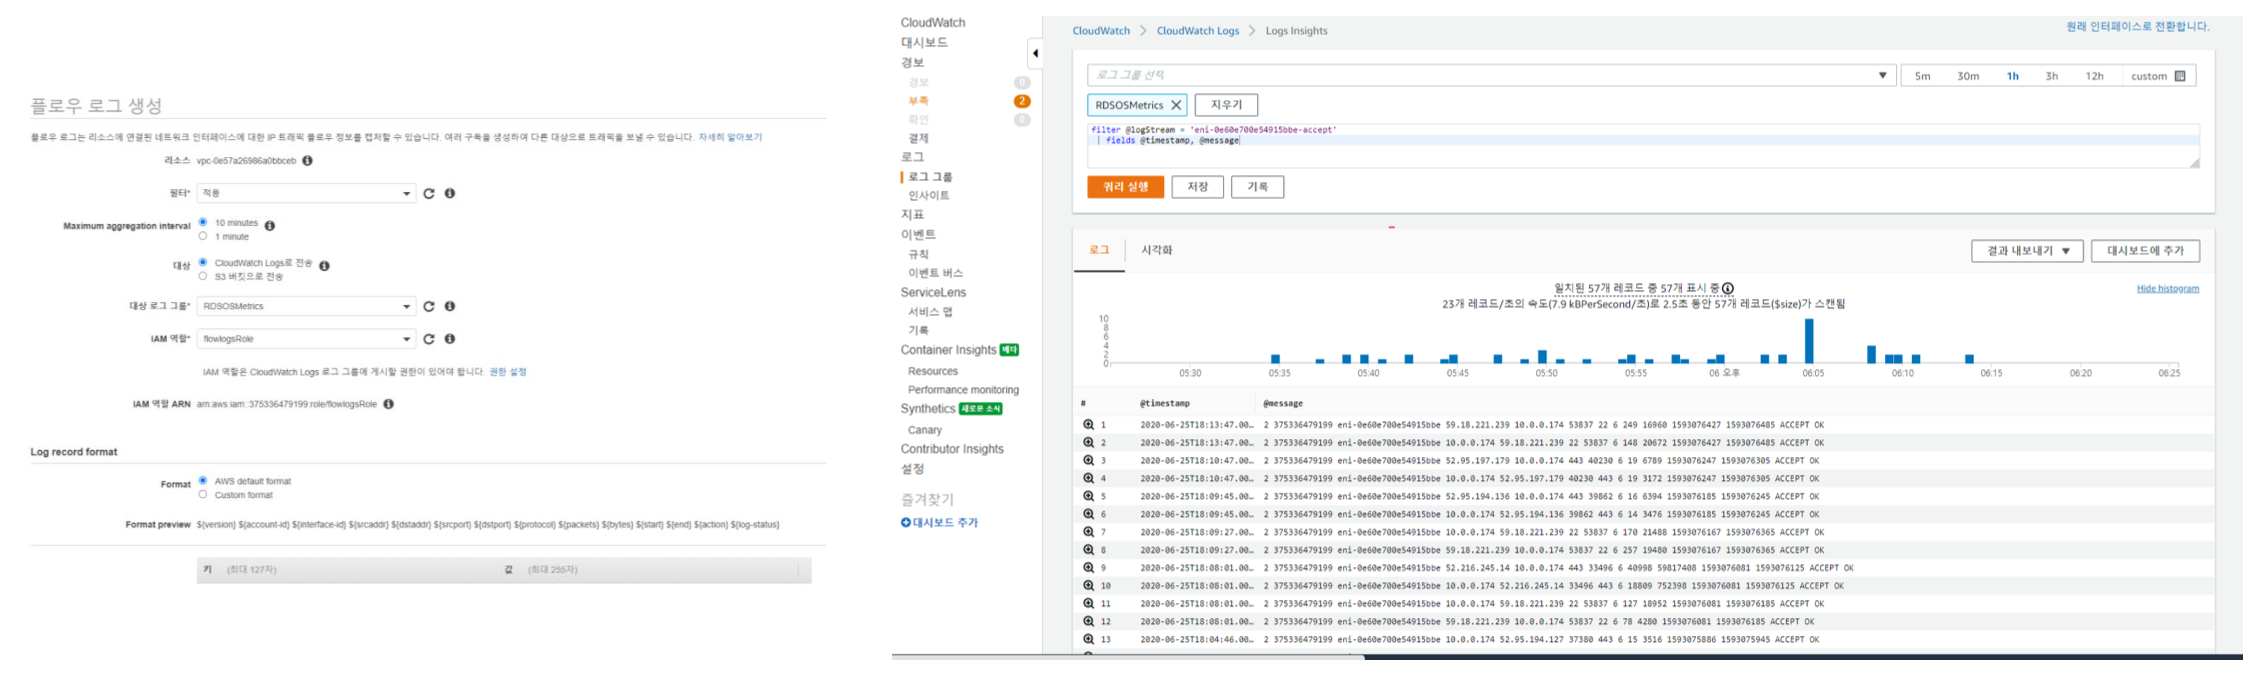Set time range to 12h
Screen dimensions: 2258x674
coord(2094,76)
